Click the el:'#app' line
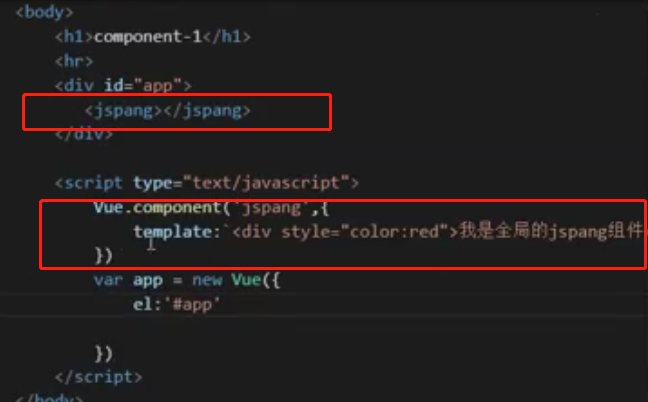 [x=176, y=304]
